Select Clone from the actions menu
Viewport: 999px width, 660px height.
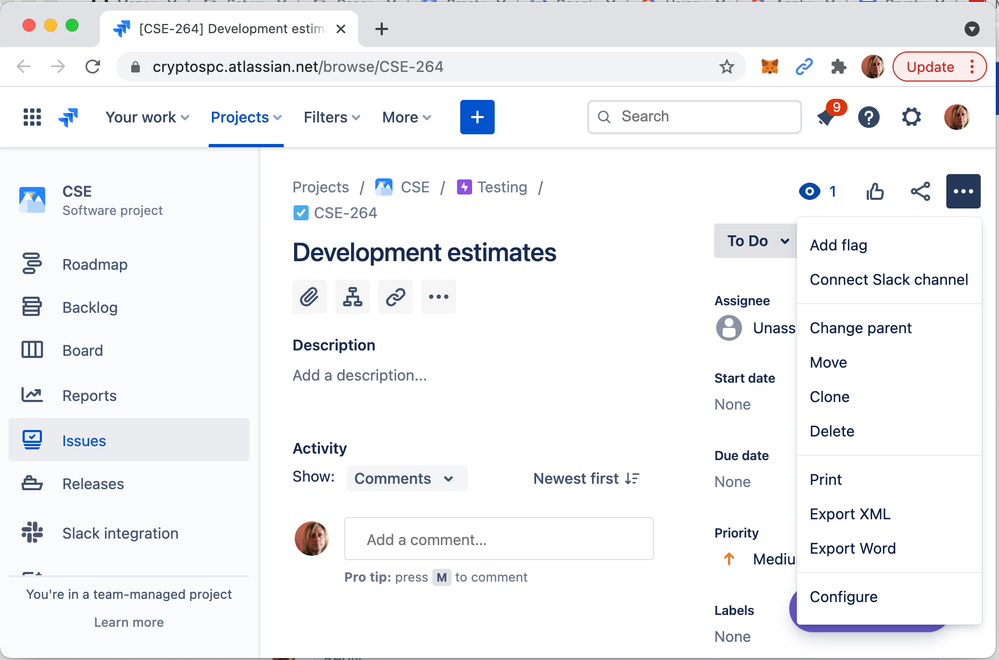point(829,397)
